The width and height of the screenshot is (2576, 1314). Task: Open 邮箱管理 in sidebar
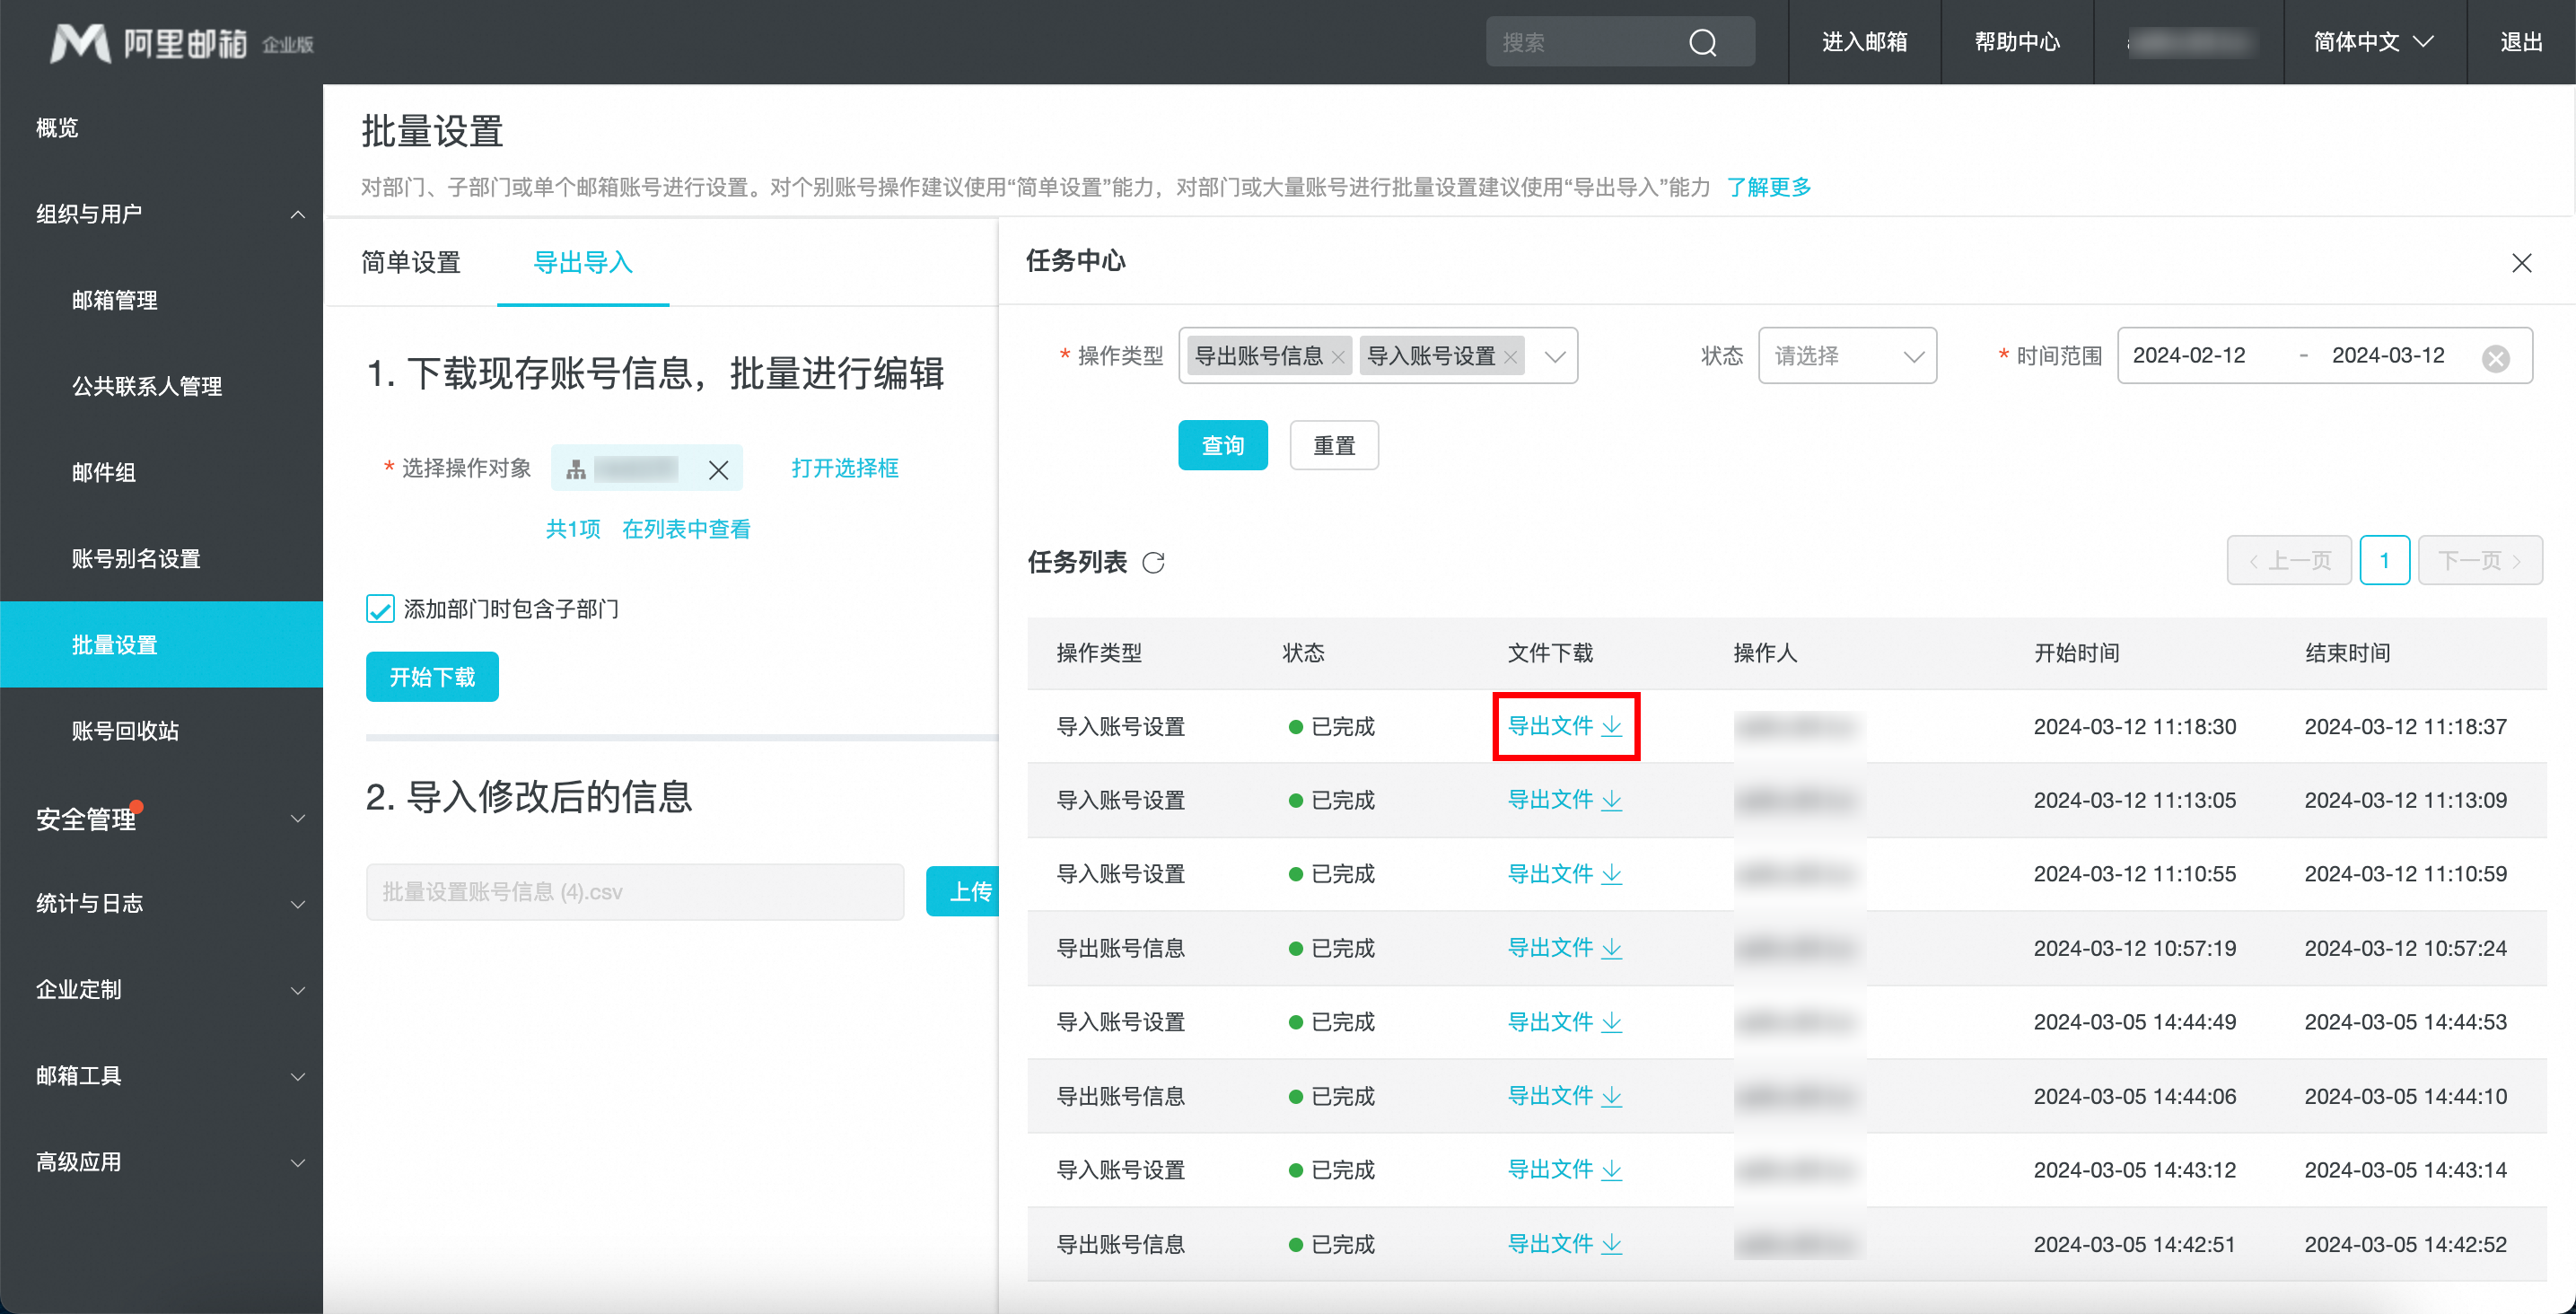115,300
